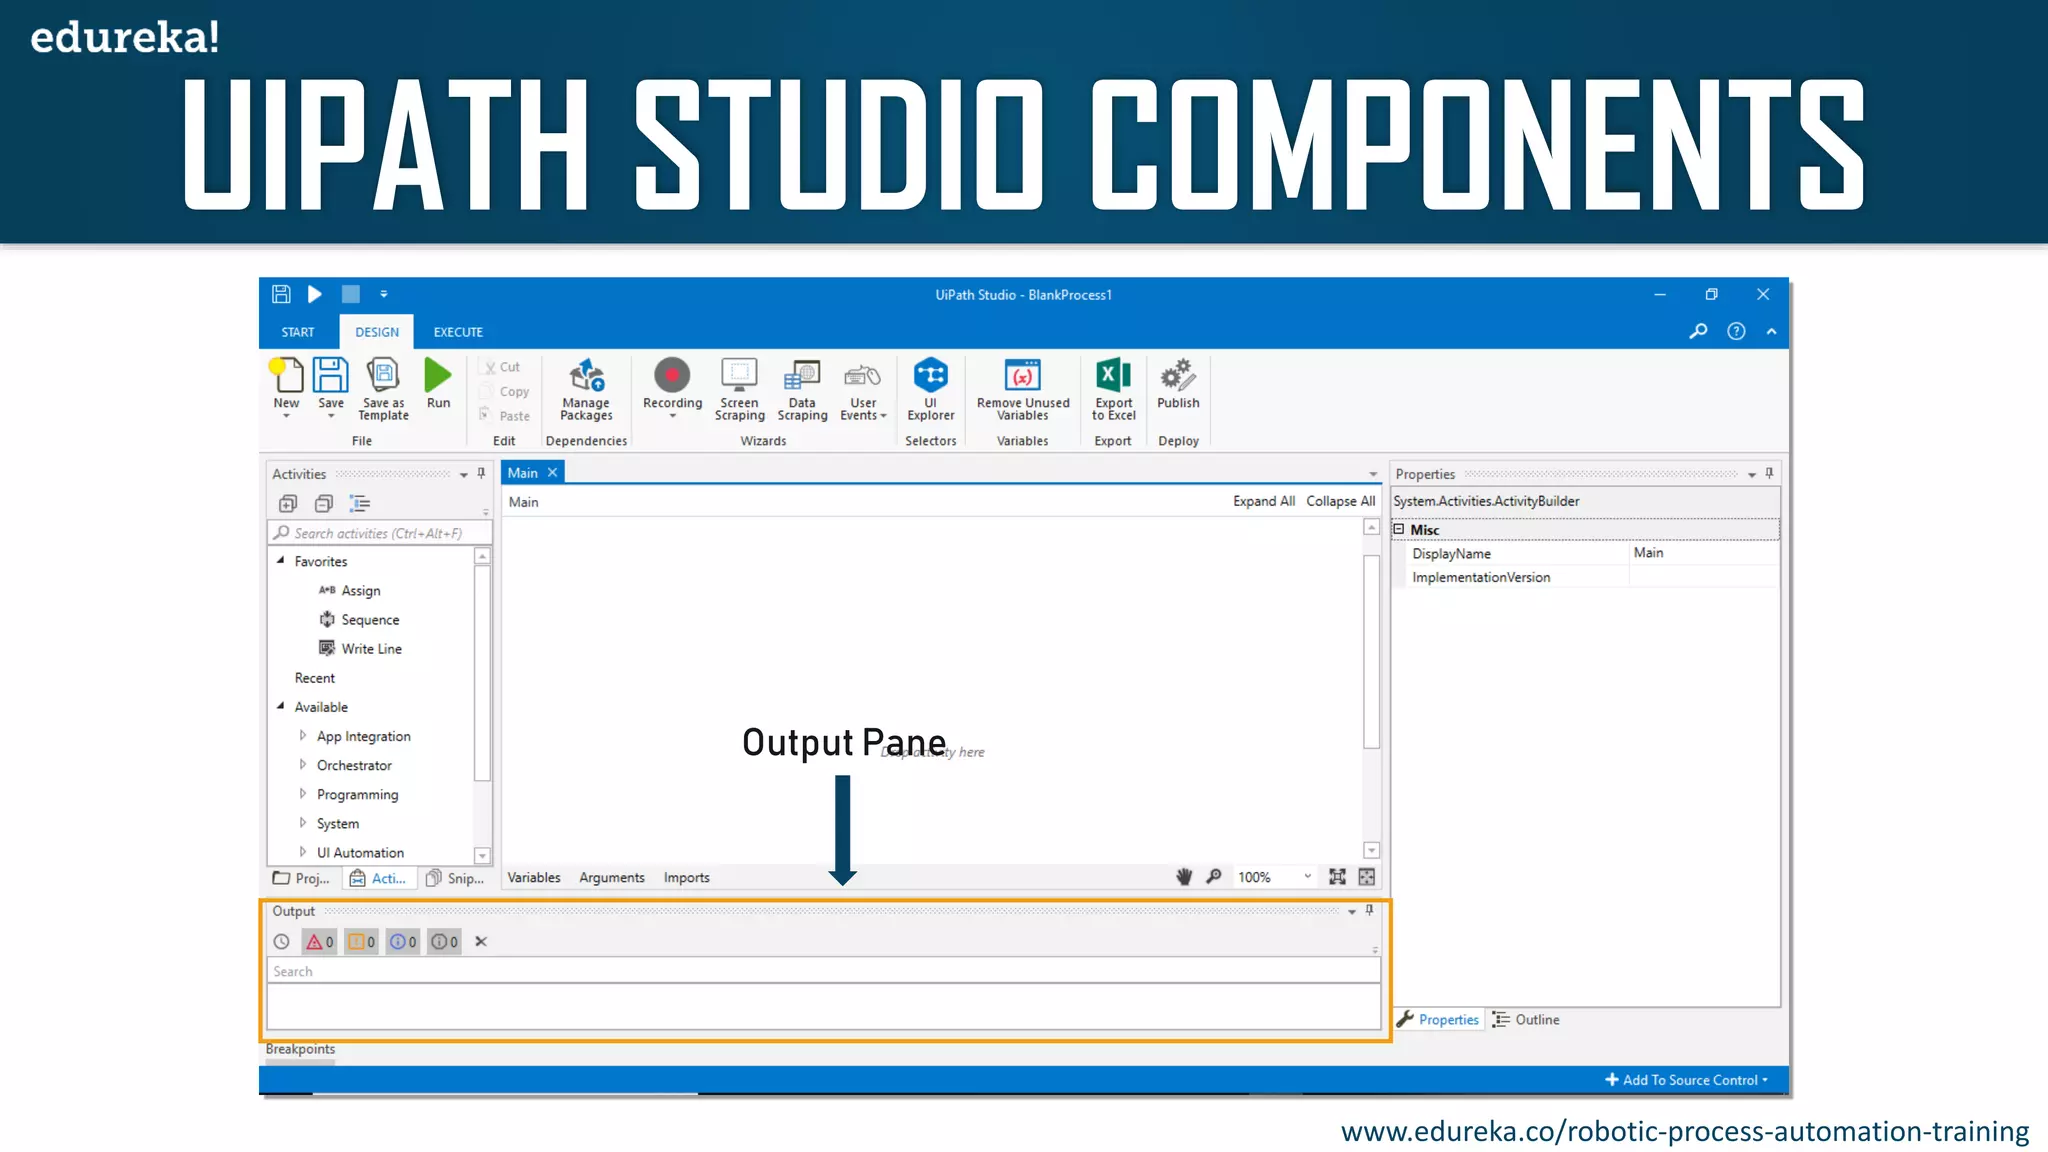Click Manage Packages in the ribbon
Screen dimensions: 2048x1152
[x=586, y=376]
